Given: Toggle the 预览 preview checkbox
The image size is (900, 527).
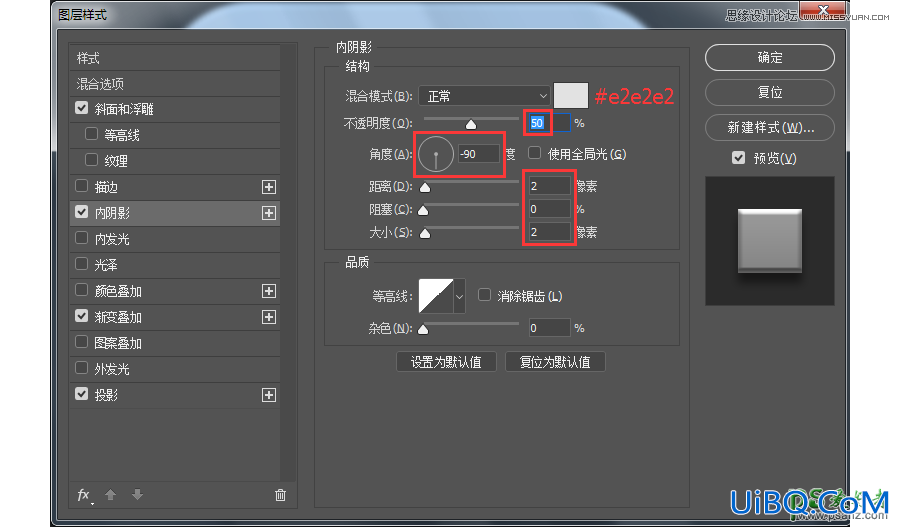Looking at the screenshot, I should tap(739, 157).
